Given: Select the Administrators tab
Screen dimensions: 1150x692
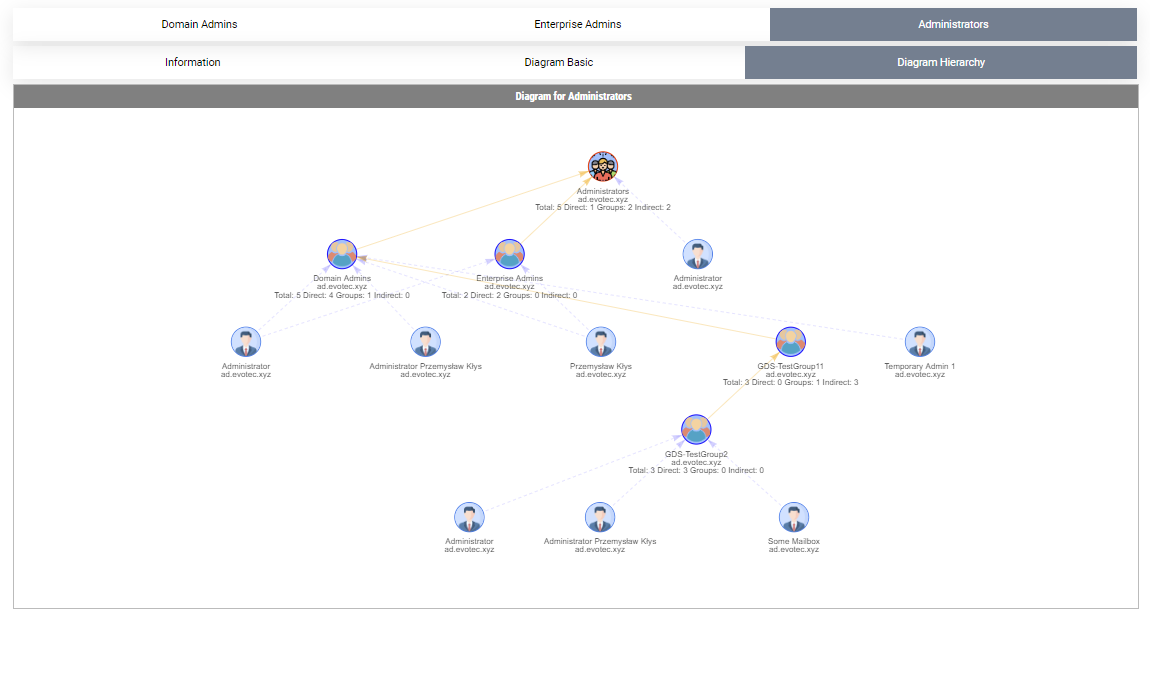Looking at the screenshot, I should (x=954, y=23).
